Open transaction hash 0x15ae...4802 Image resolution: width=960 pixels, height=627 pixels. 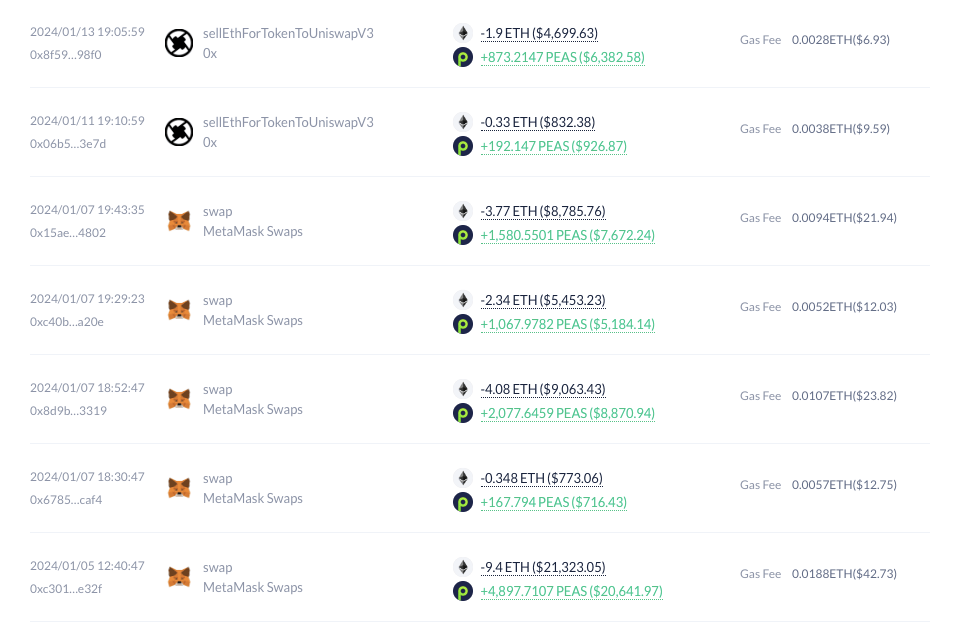click(x=68, y=233)
